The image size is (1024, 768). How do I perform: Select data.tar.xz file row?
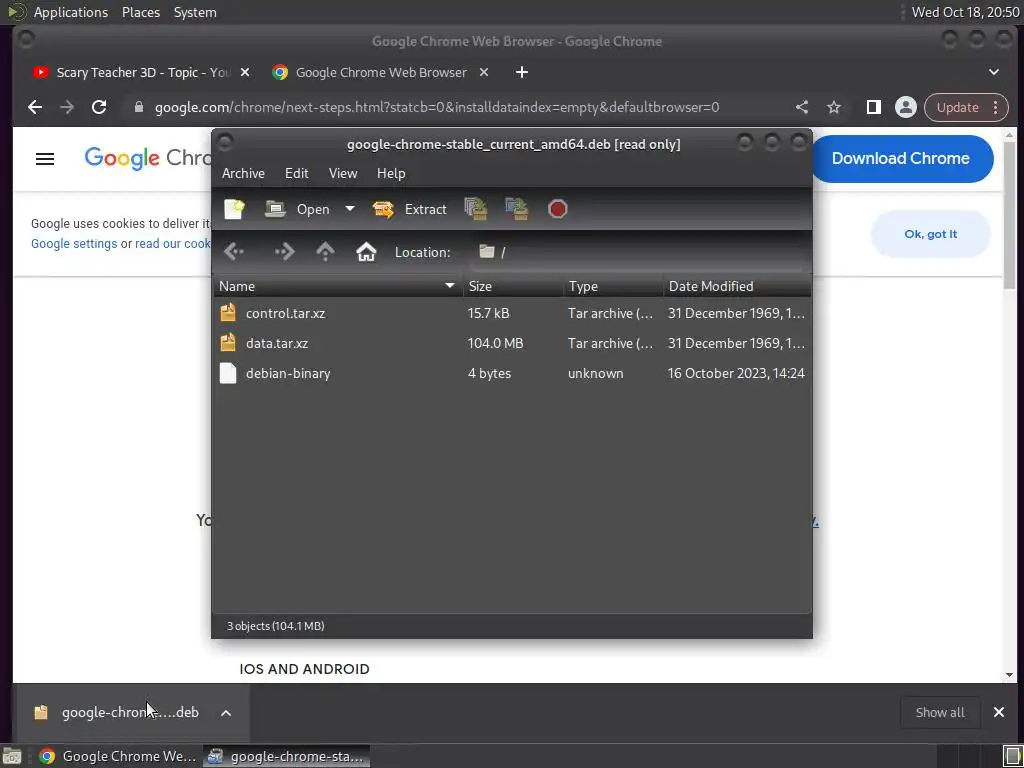513,344
